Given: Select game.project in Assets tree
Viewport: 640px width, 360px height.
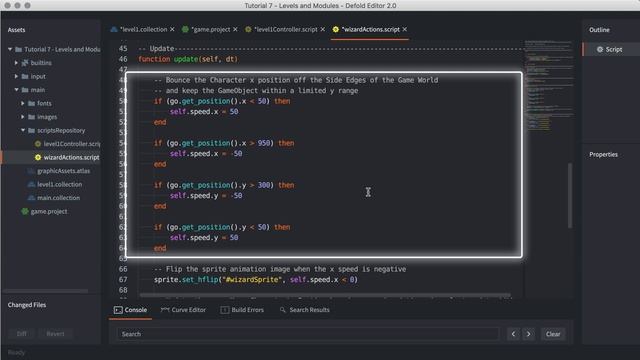Looking at the screenshot, I should pyautogui.click(x=49, y=211).
